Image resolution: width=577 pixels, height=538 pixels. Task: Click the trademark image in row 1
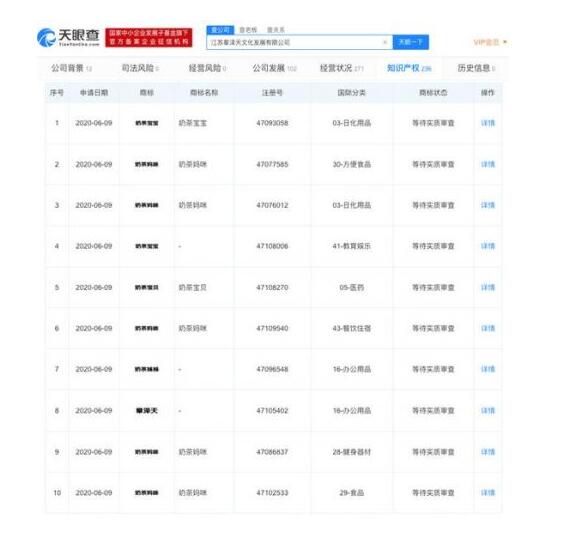[147, 123]
